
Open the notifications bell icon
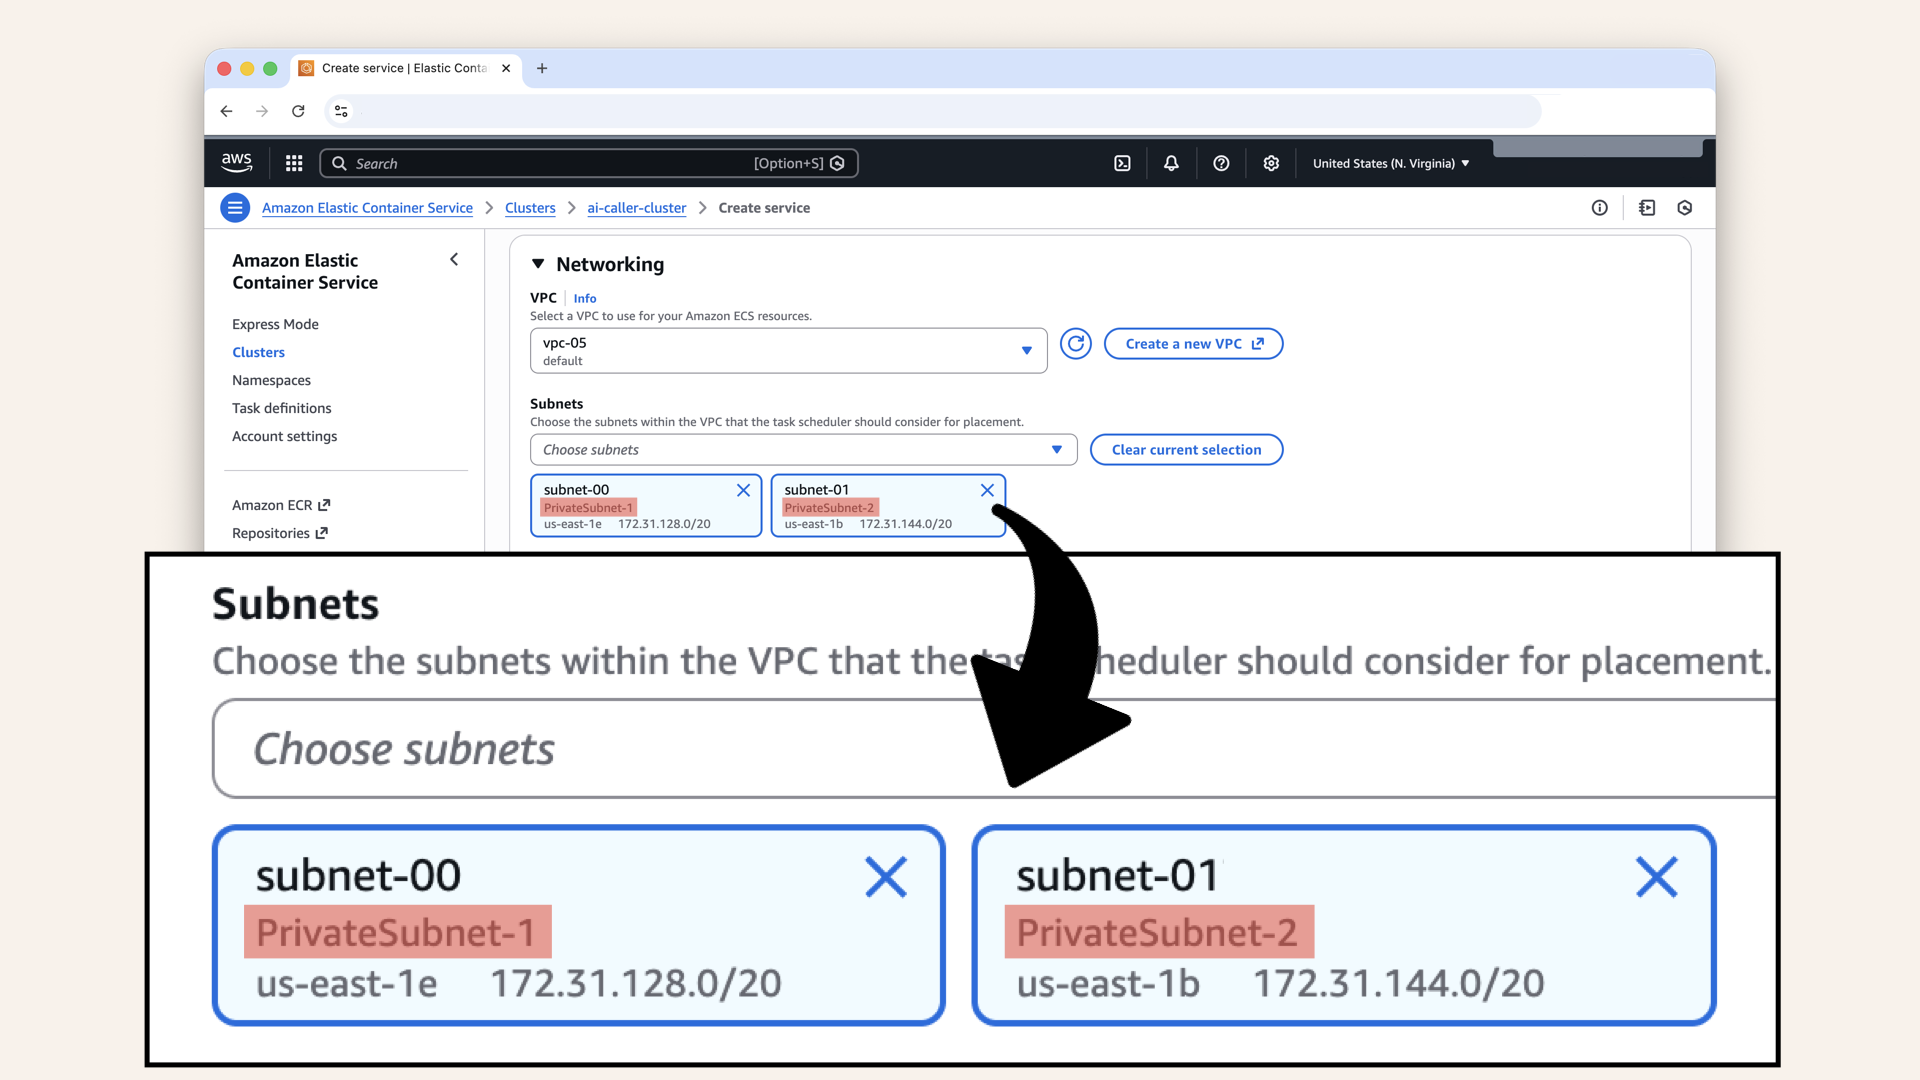1170,162
